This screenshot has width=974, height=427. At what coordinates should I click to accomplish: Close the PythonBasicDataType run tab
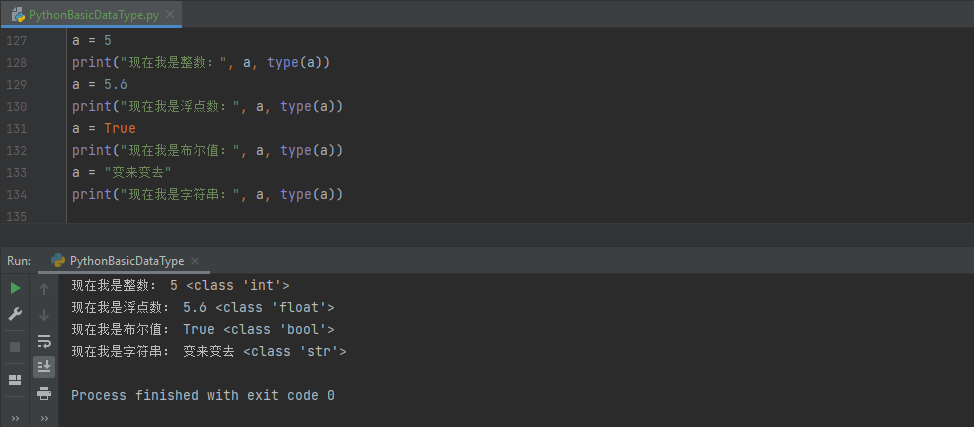197,261
